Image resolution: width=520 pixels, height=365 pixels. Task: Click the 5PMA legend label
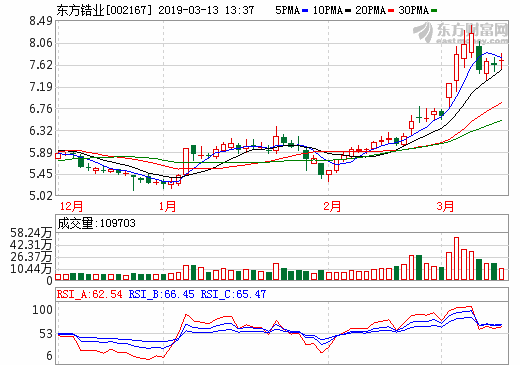click(x=287, y=10)
